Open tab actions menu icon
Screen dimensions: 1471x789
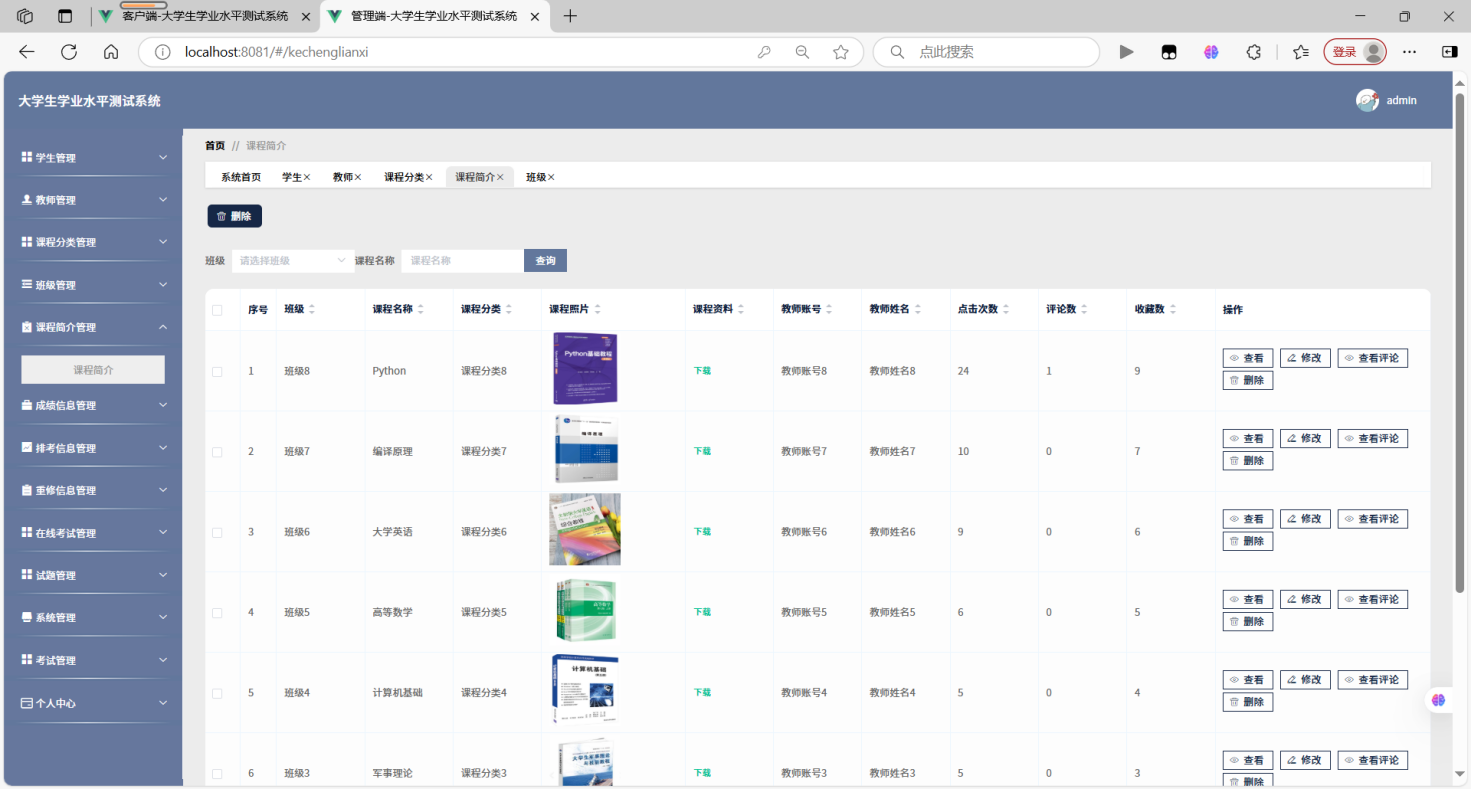tap(65, 16)
